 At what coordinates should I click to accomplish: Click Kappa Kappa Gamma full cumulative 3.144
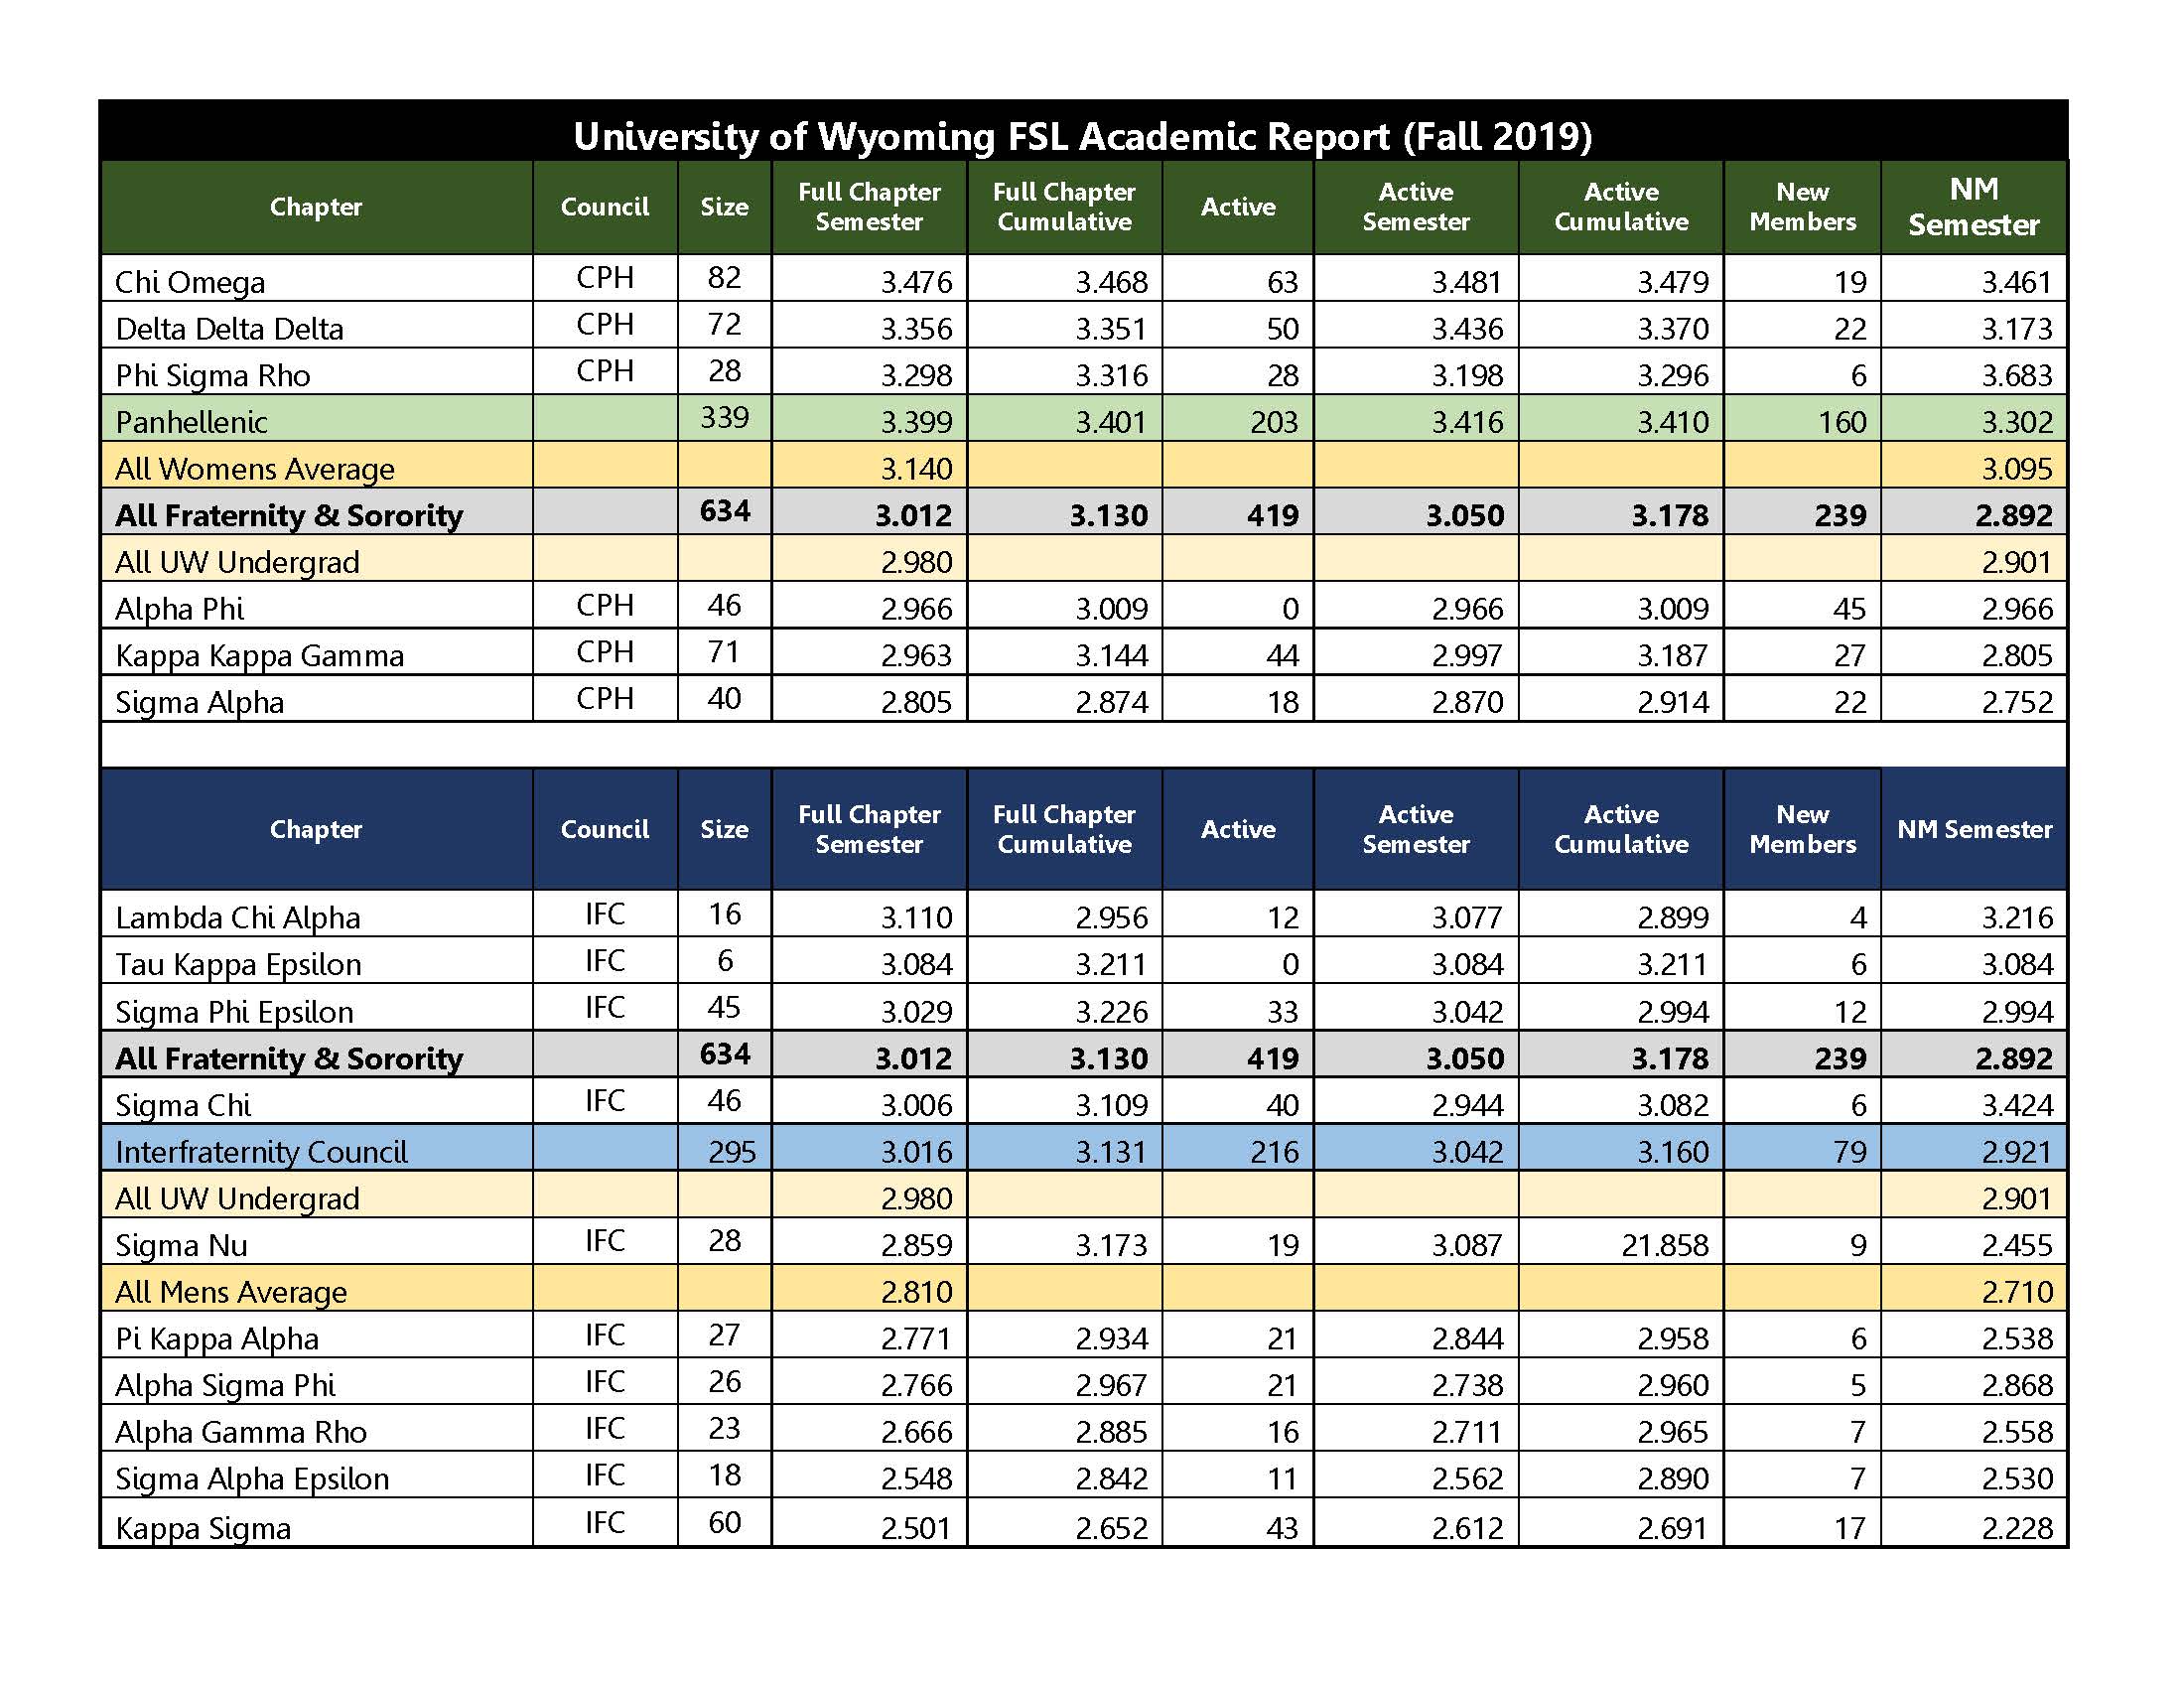1111,655
